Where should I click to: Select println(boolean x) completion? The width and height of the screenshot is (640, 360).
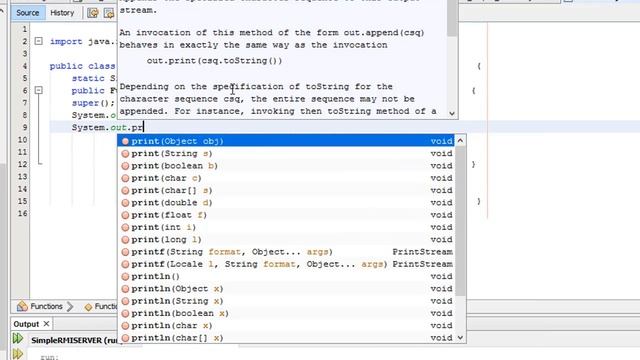click(x=286, y=313)
